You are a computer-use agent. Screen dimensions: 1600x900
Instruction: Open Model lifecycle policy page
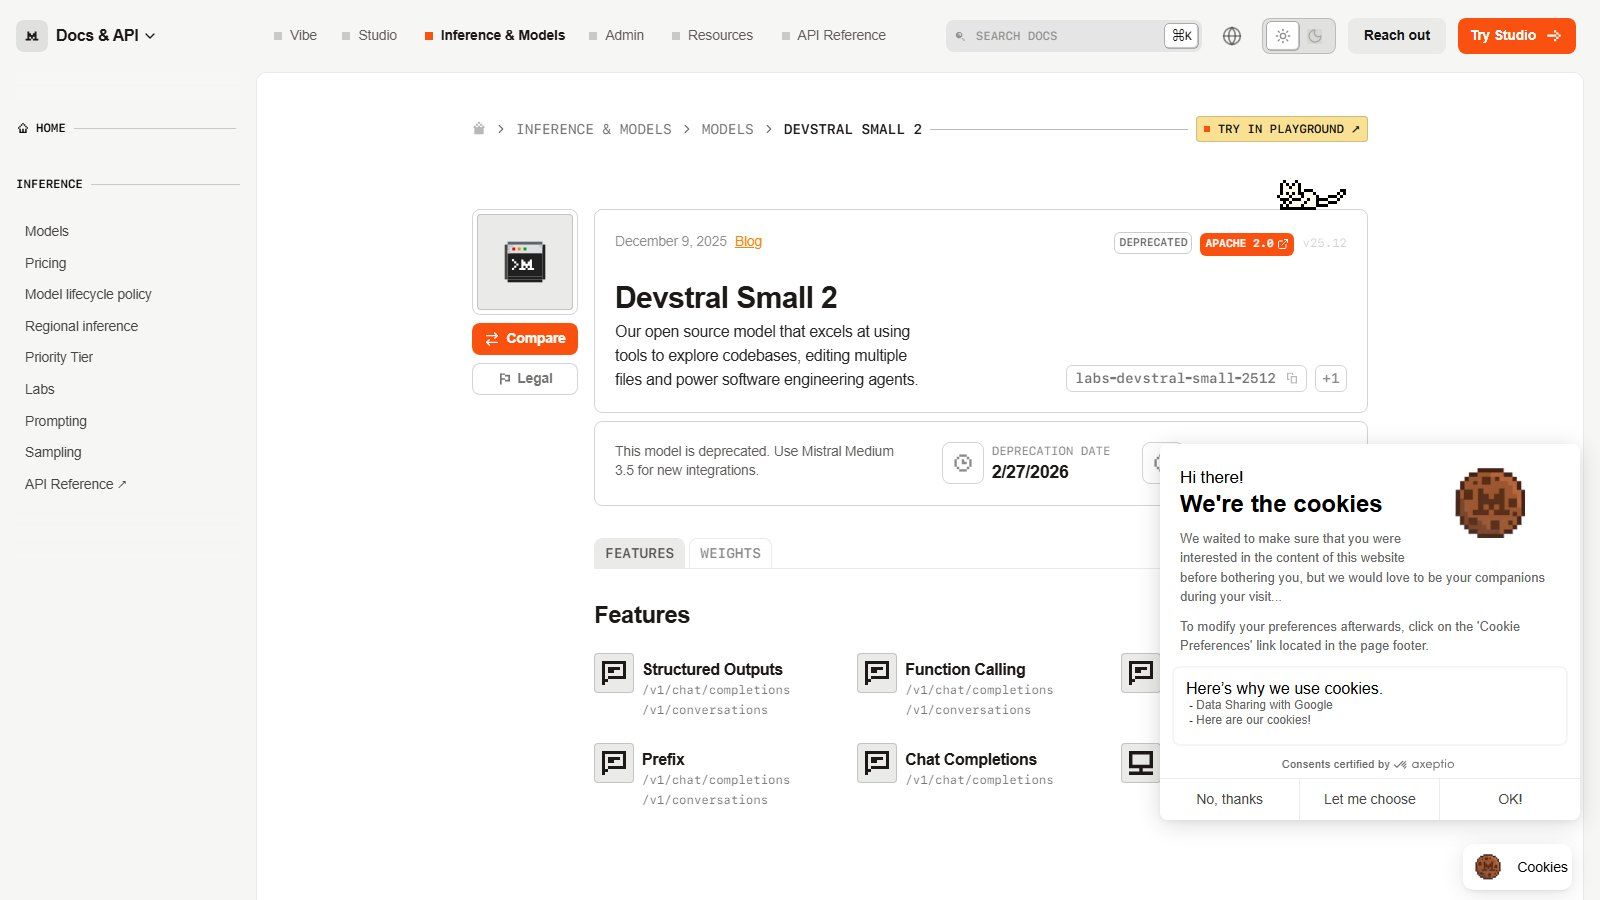tap(88, 294)
